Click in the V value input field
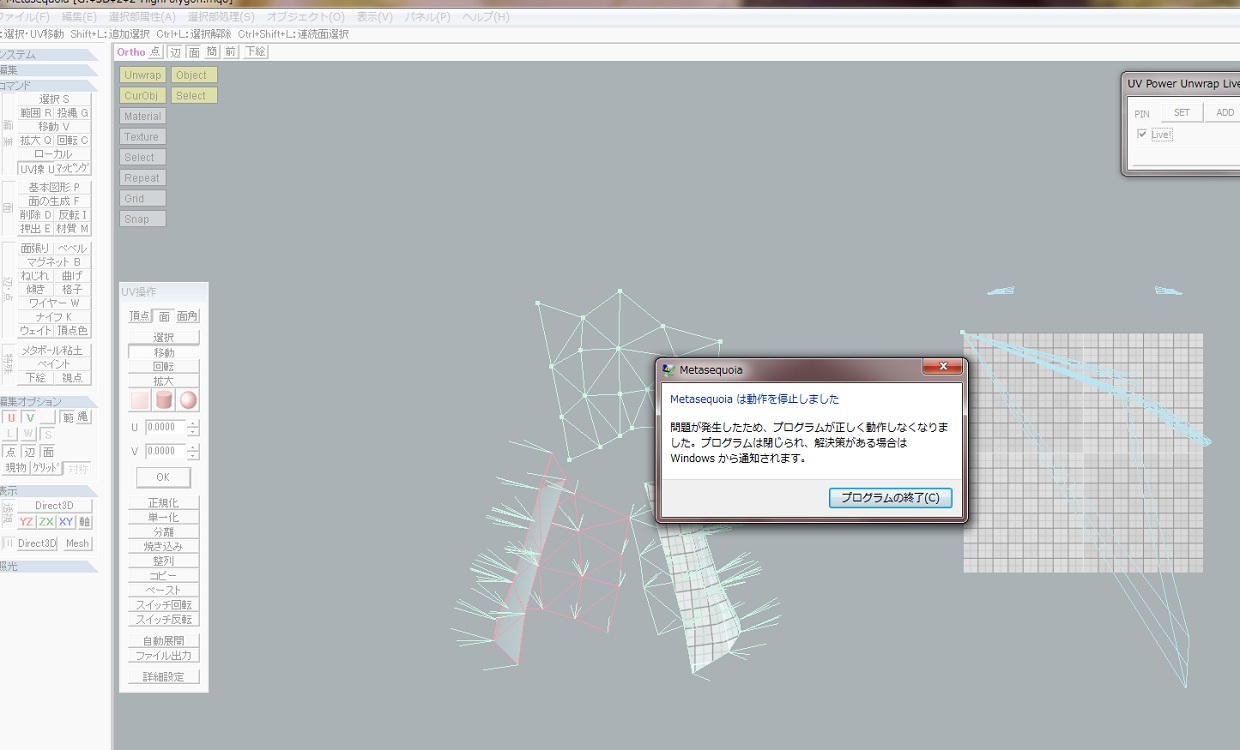Screen dimensions: 1240x750 [164, 451]
